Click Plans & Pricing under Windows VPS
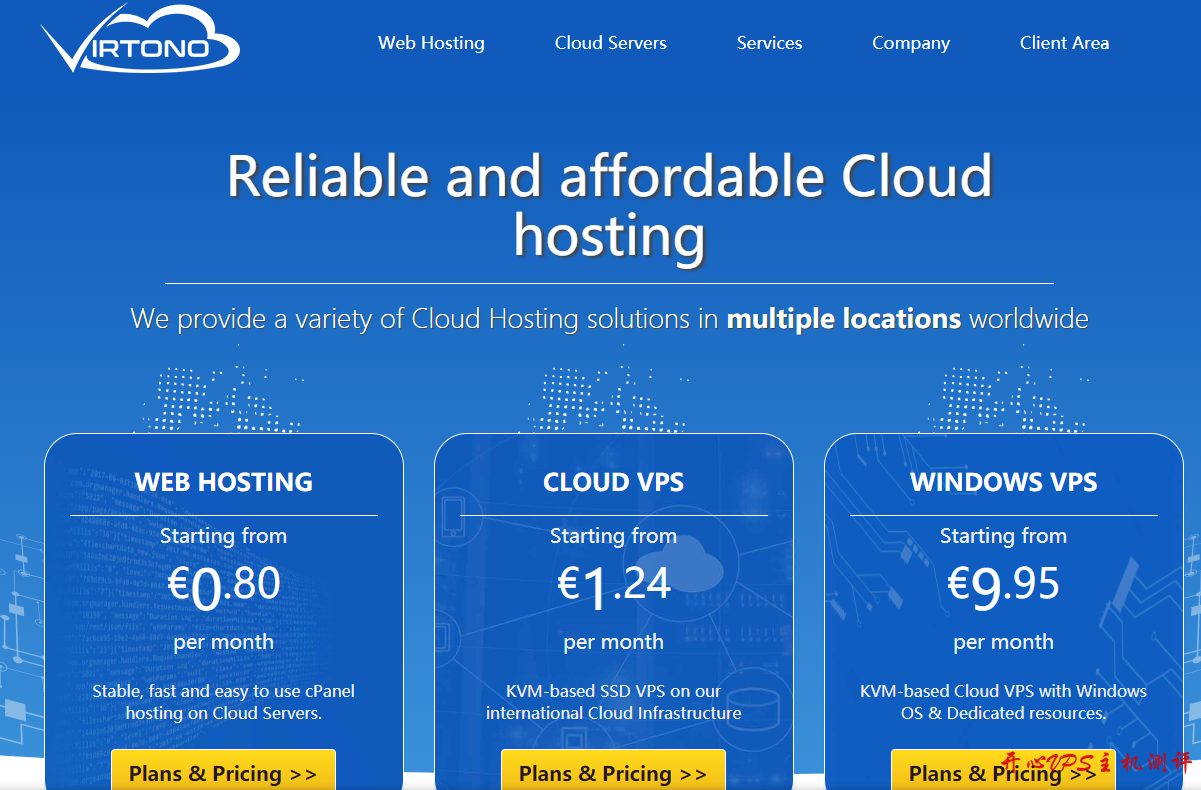This screenshot has height=790, width=1201. click(x=1003, y=770)
